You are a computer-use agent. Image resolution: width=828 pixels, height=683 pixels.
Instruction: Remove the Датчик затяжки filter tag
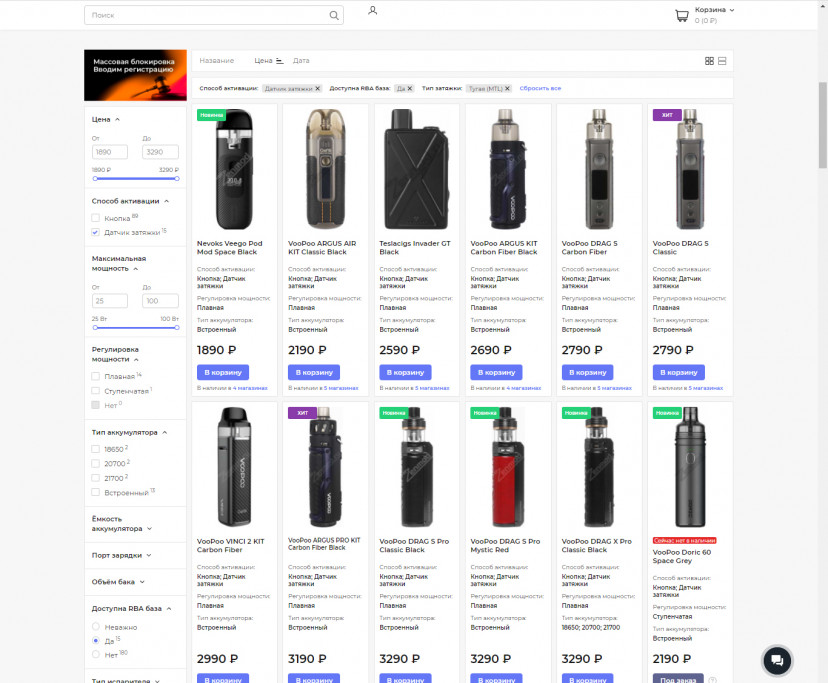pyautogui.click(x=317, y=88)
